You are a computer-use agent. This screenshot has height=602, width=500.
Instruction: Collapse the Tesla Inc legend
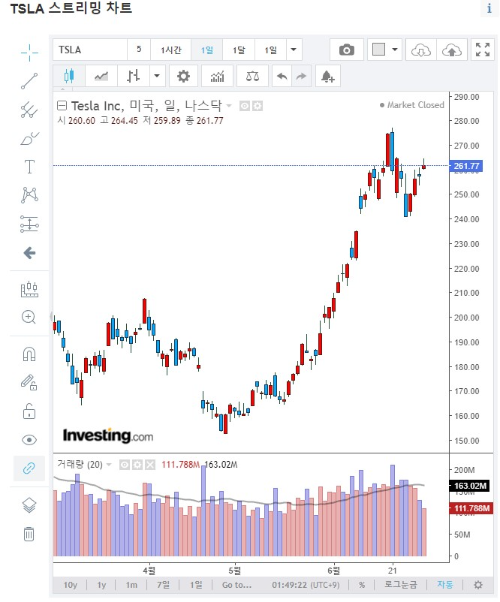(62, 106)
